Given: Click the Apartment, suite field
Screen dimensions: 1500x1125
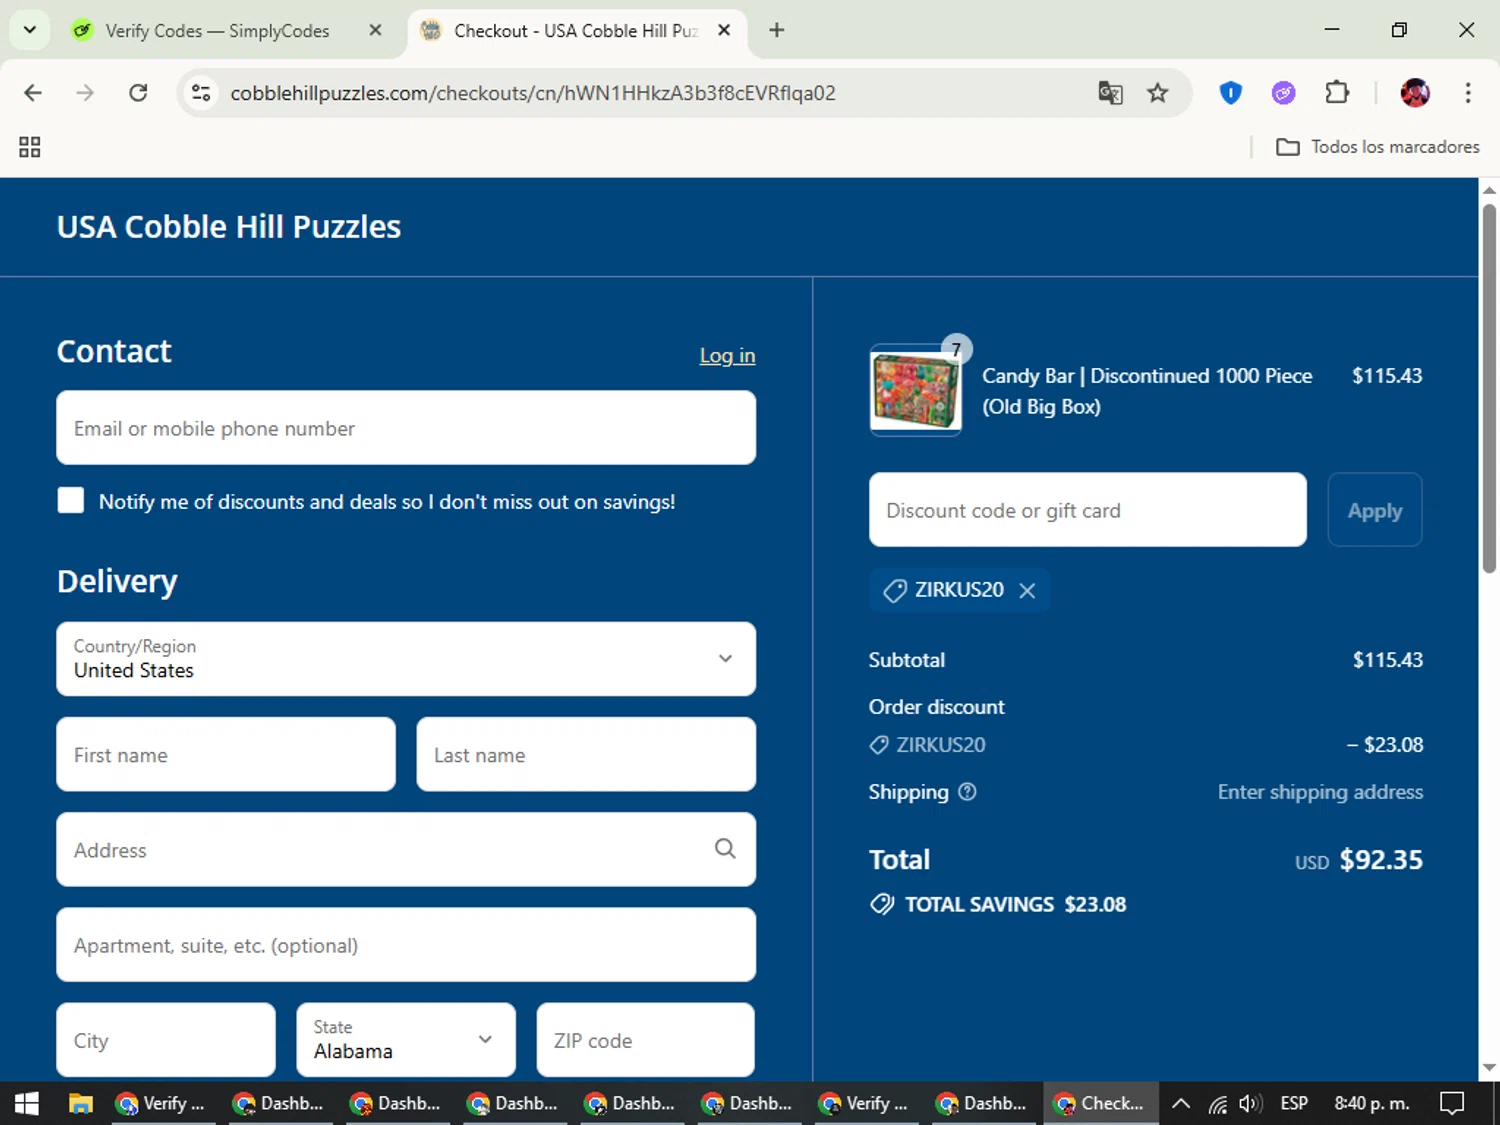Looking at the screenshot, I should pyautogui.click(x=406, y=945).
